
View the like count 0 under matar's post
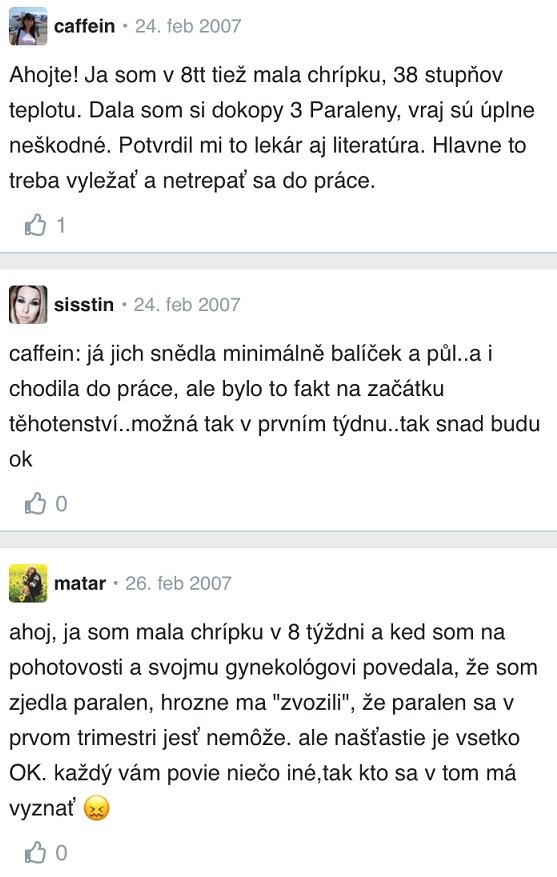pos(61,853)
